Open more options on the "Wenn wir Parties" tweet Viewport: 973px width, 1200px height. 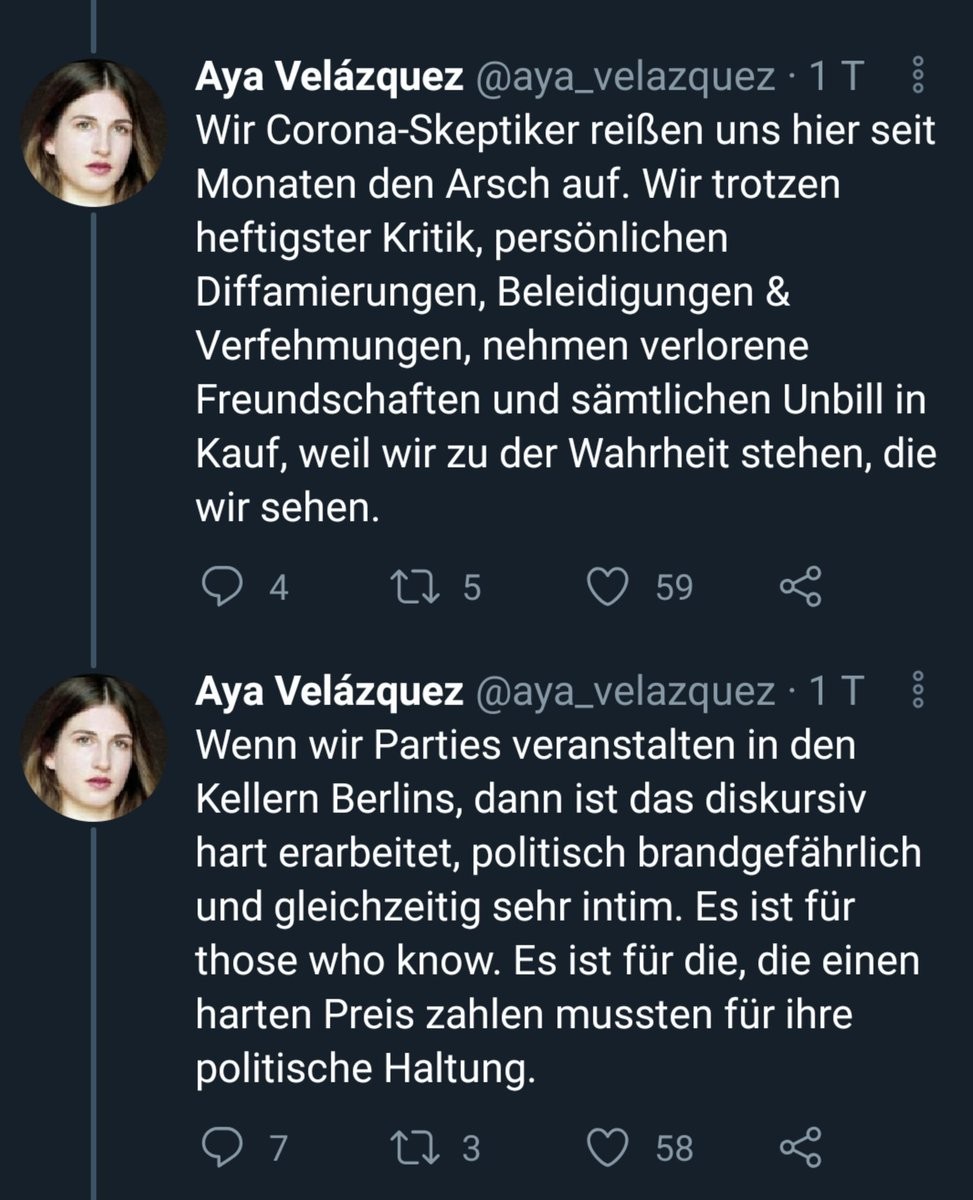click(x=920, y=691)
